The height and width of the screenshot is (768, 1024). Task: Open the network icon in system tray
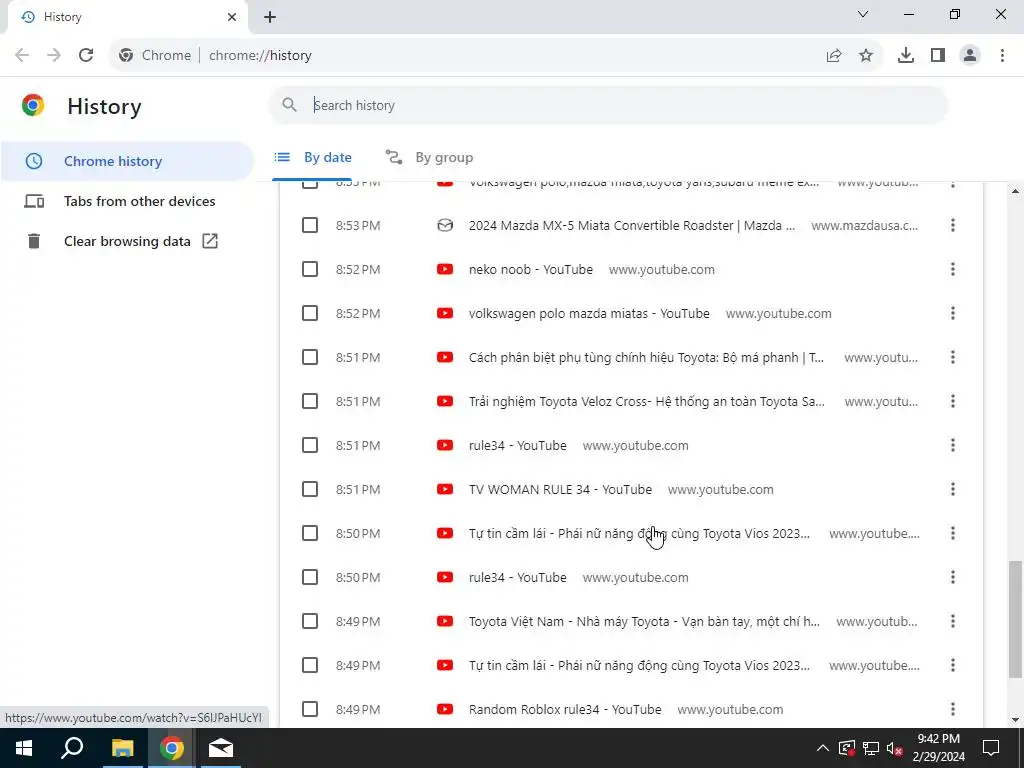871,748
